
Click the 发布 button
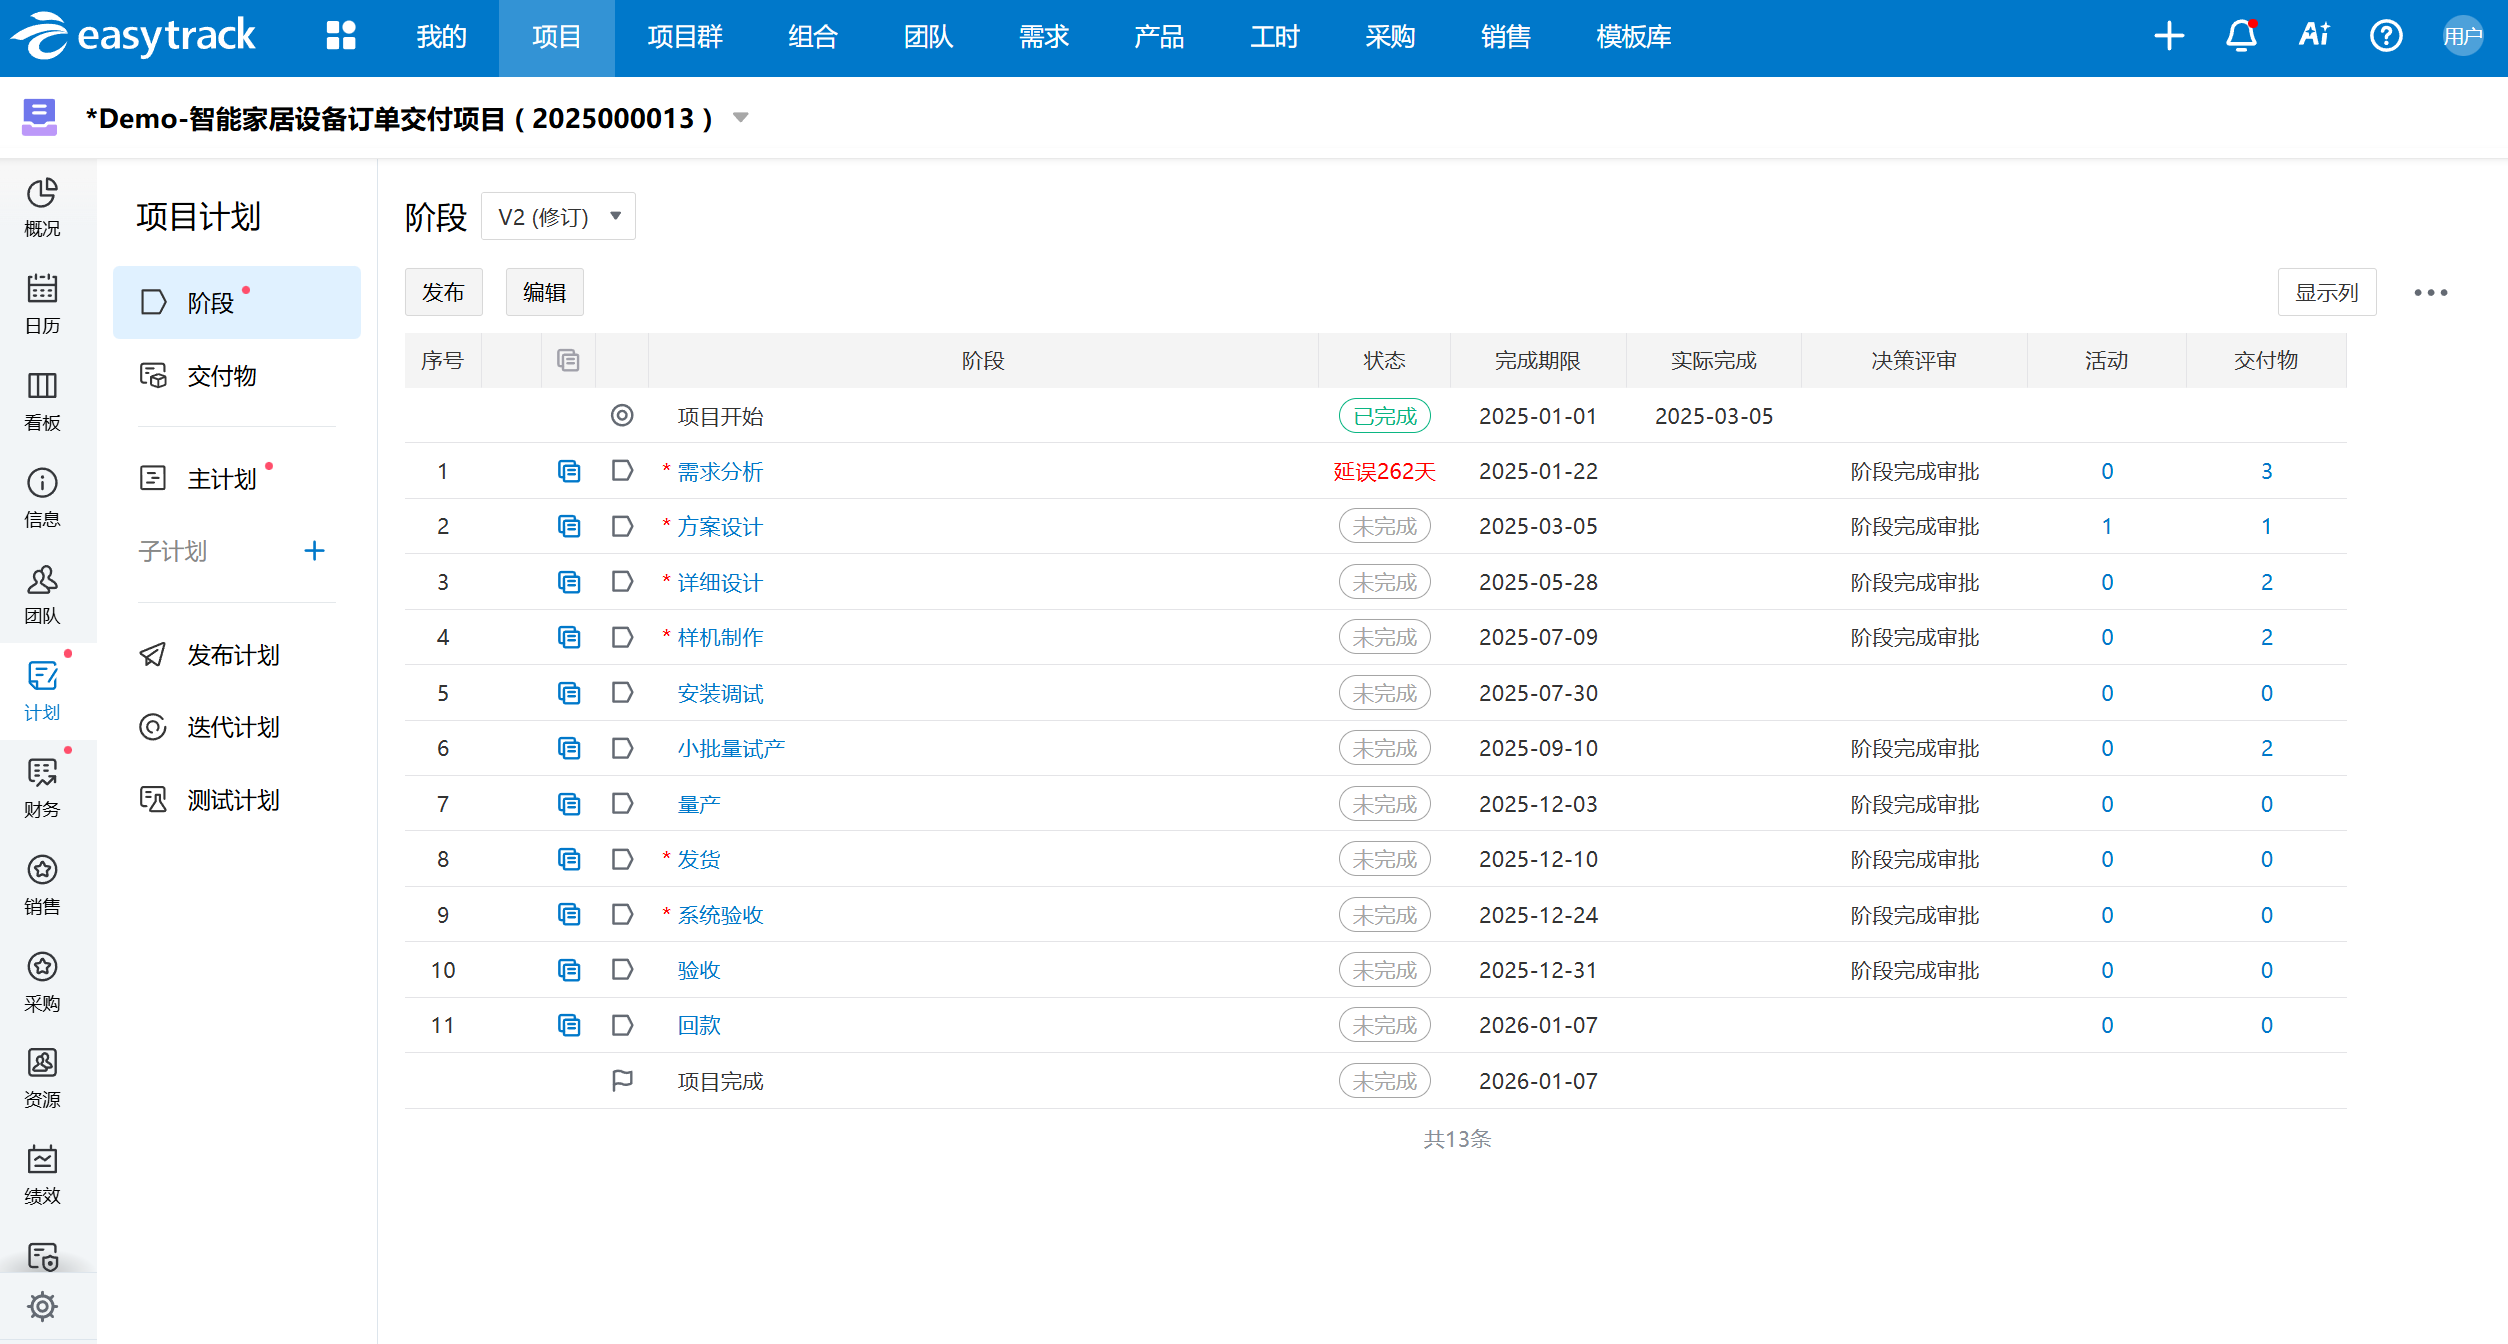[443, 292]
